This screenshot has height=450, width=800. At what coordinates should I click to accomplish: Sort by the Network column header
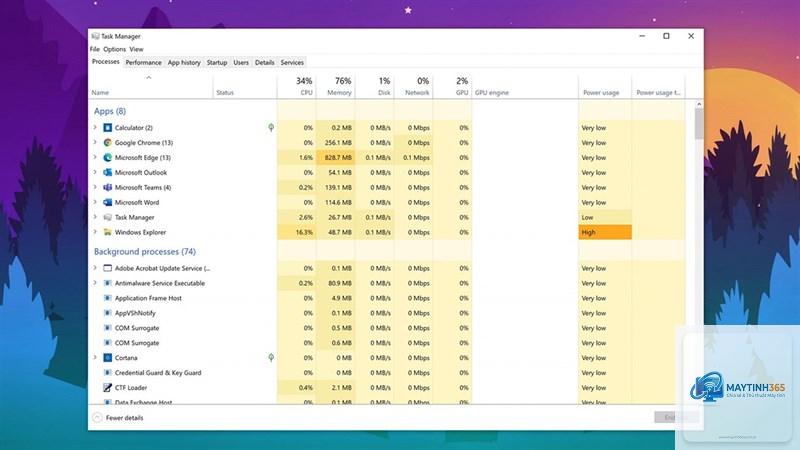413,86
